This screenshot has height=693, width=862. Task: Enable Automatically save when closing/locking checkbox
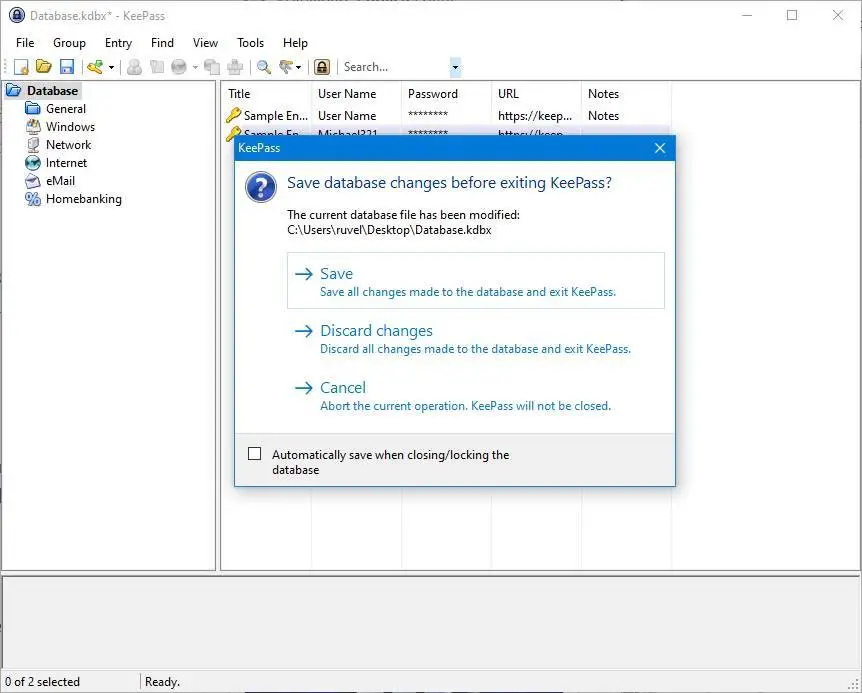tap(255, 454)
